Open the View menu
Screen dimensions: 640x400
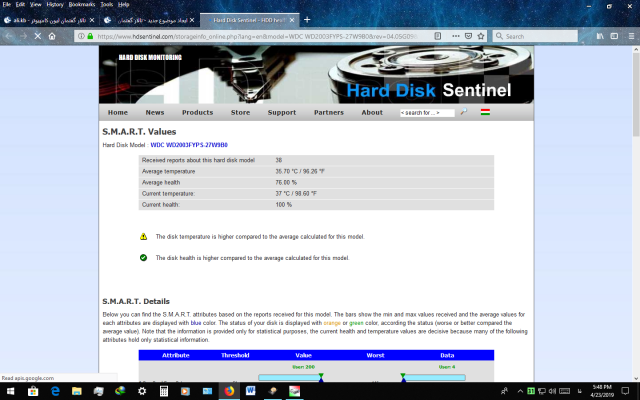pos(36,4)
